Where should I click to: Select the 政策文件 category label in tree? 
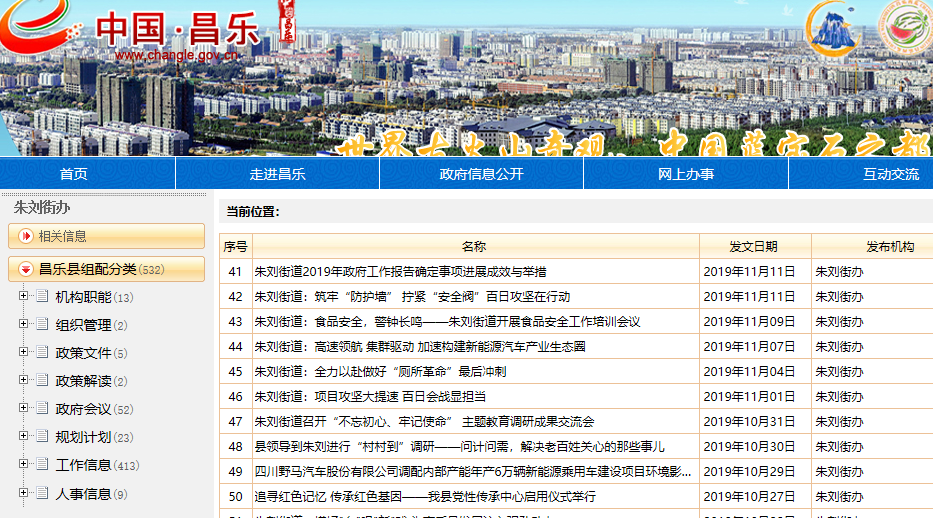pos(83,353)
